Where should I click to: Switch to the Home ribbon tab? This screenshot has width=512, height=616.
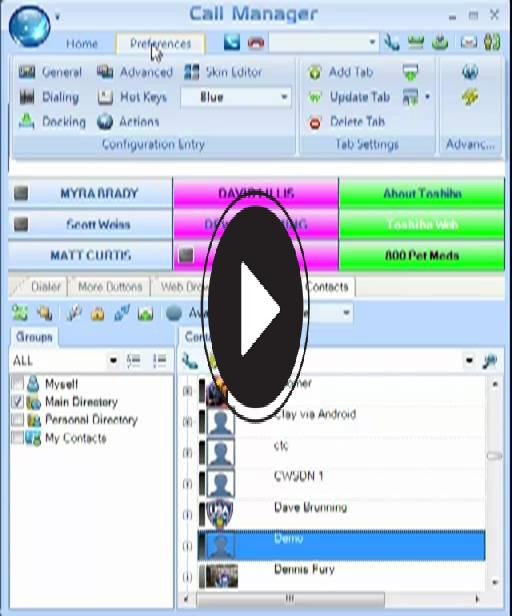pos(82,43)
